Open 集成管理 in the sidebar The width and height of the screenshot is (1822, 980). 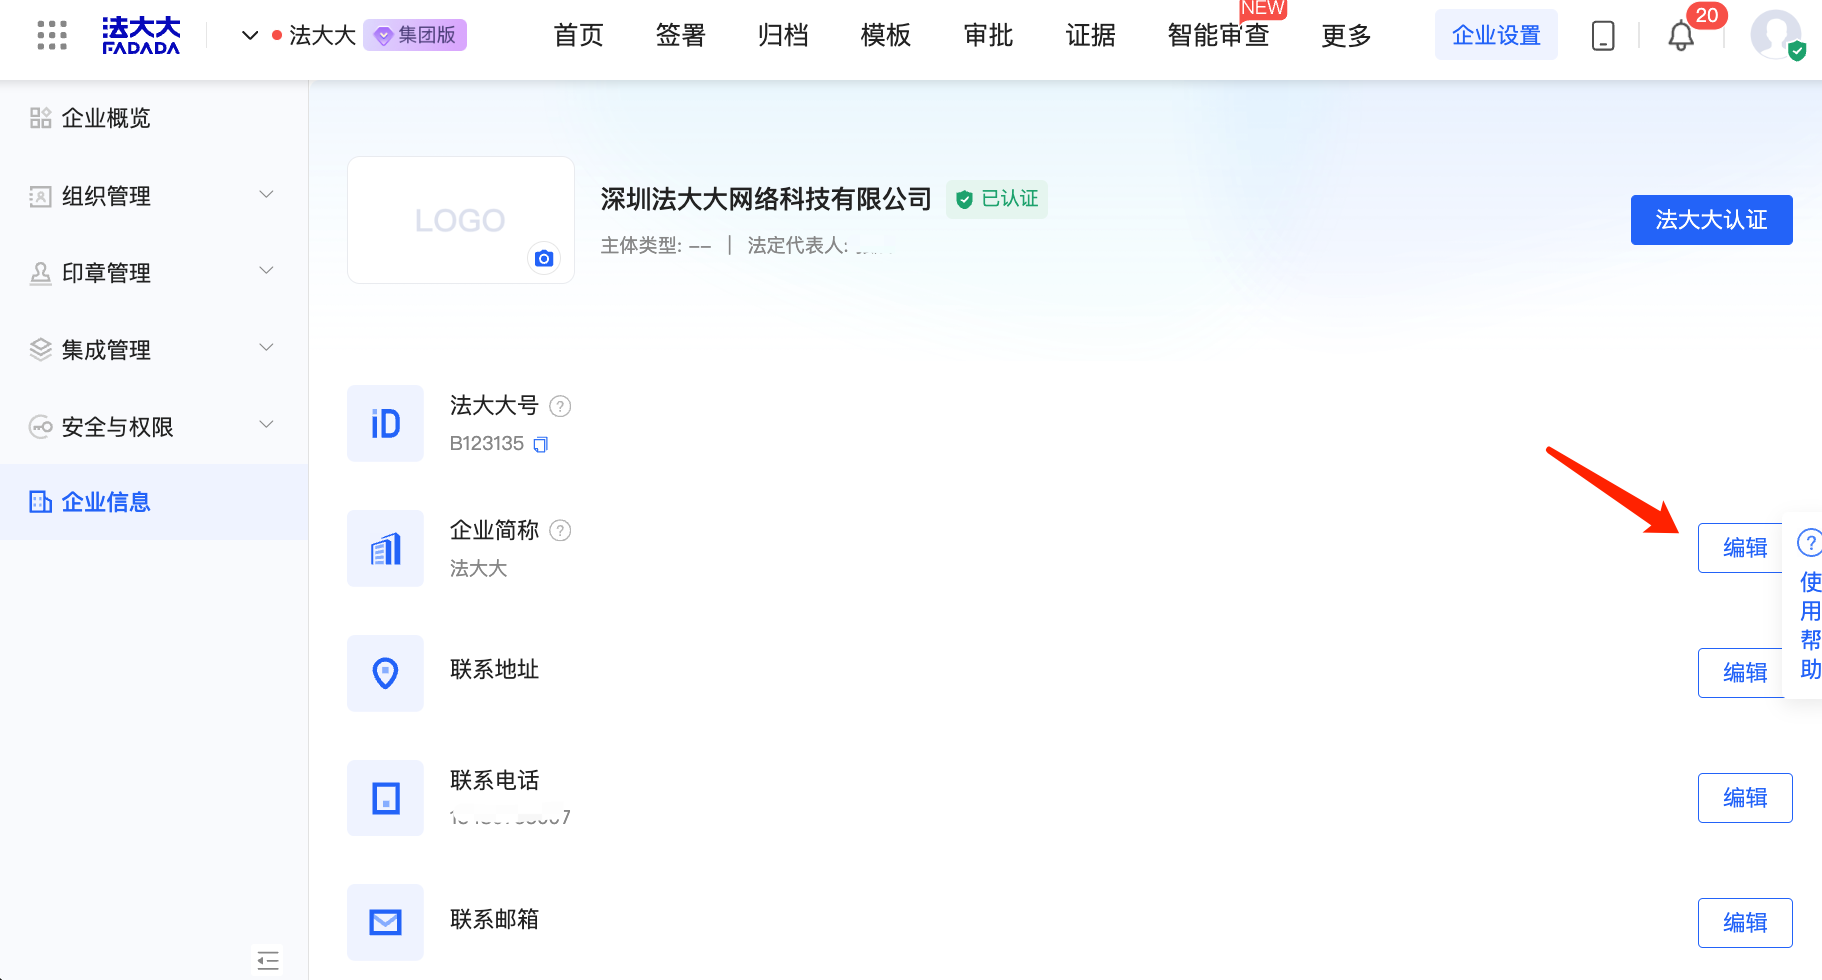(x=106, y=350)
